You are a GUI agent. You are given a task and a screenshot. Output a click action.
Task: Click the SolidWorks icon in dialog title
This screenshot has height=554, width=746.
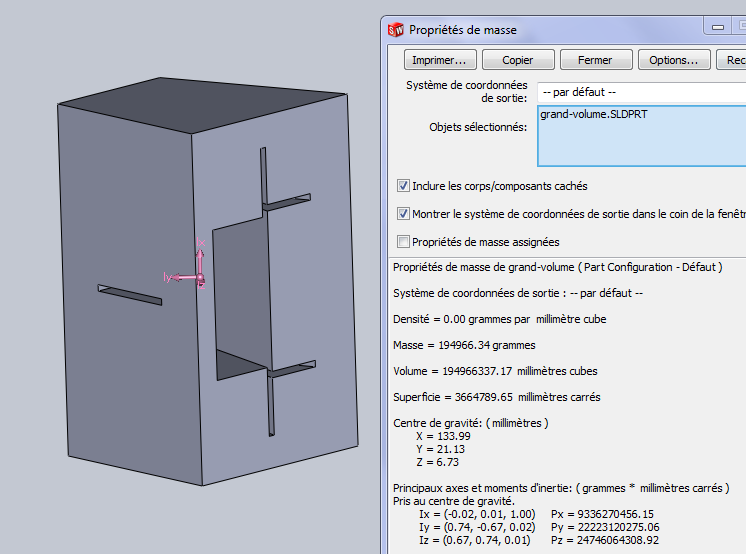396,30
